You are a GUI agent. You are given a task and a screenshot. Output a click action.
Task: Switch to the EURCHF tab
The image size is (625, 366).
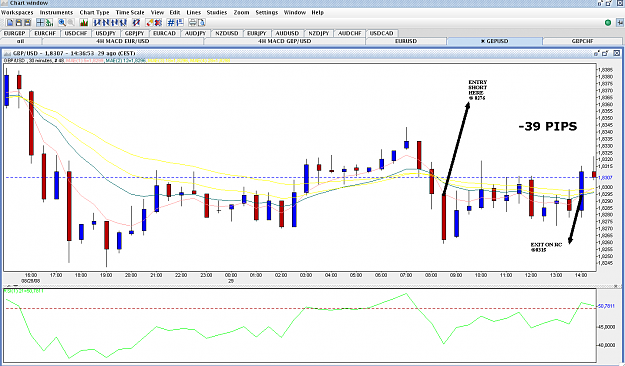coord(45,33)
